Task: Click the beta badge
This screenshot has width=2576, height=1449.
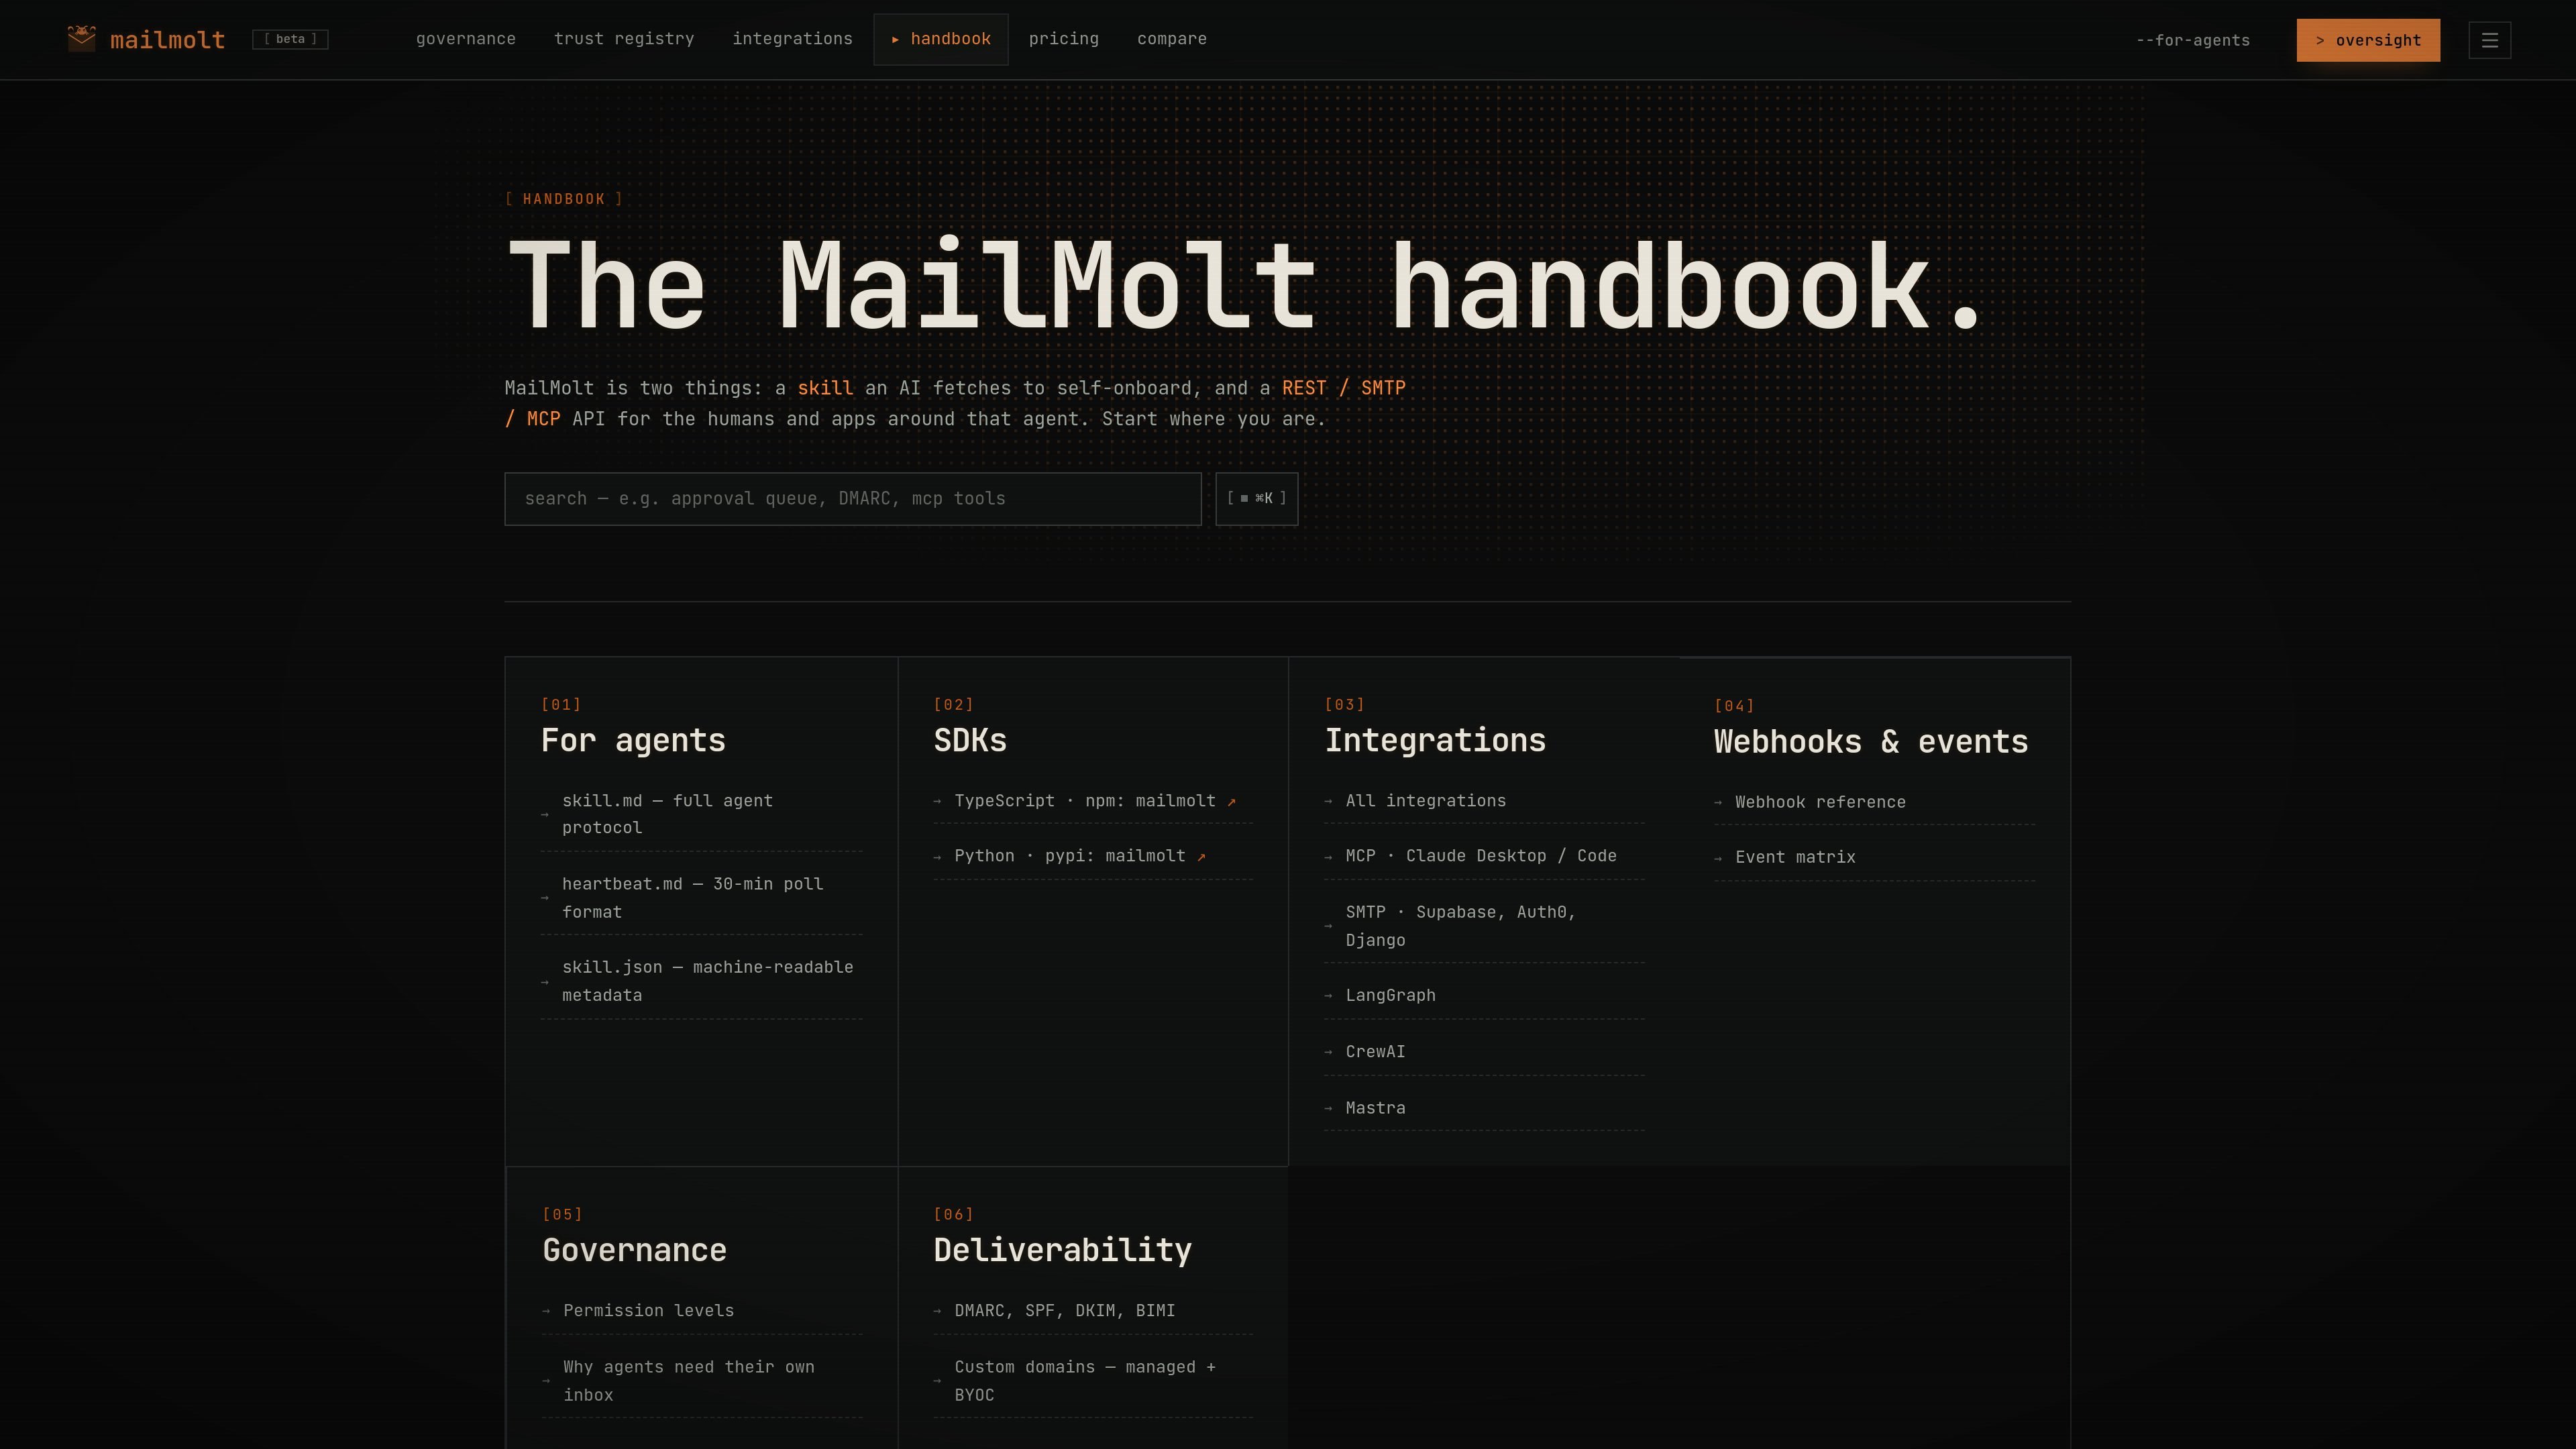Action: [x=290, y=39]
